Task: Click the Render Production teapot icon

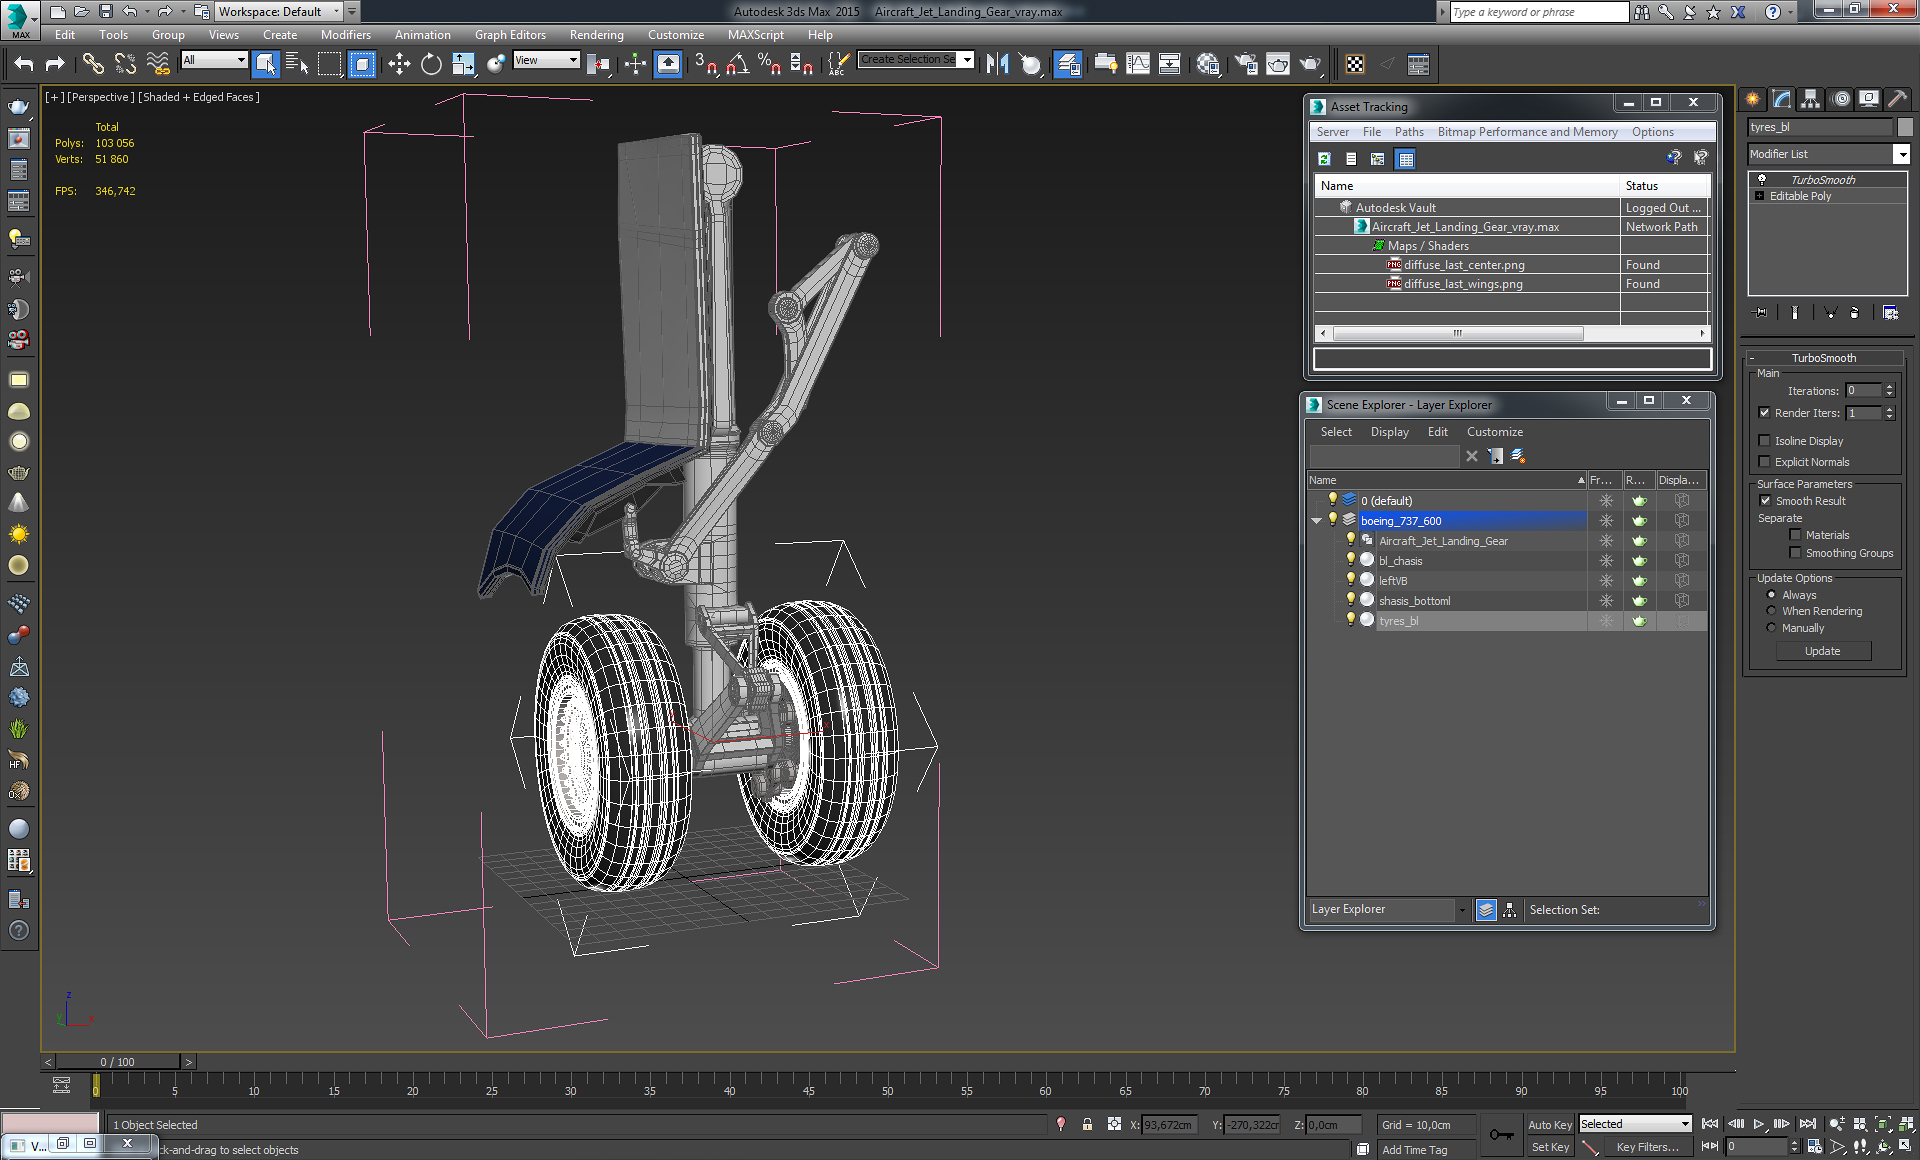Action: pos(1310,65)
